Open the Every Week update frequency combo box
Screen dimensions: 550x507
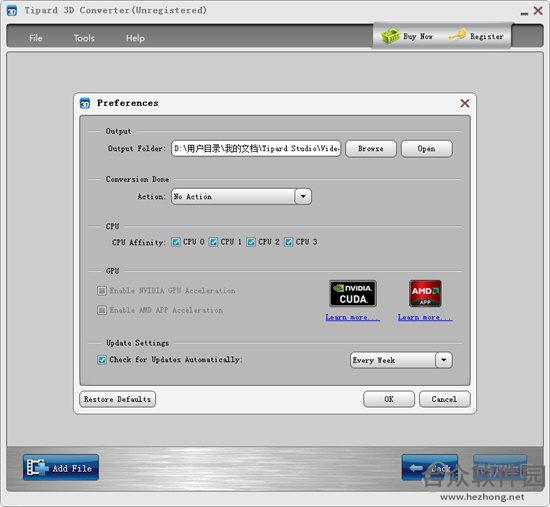point(401,360)
